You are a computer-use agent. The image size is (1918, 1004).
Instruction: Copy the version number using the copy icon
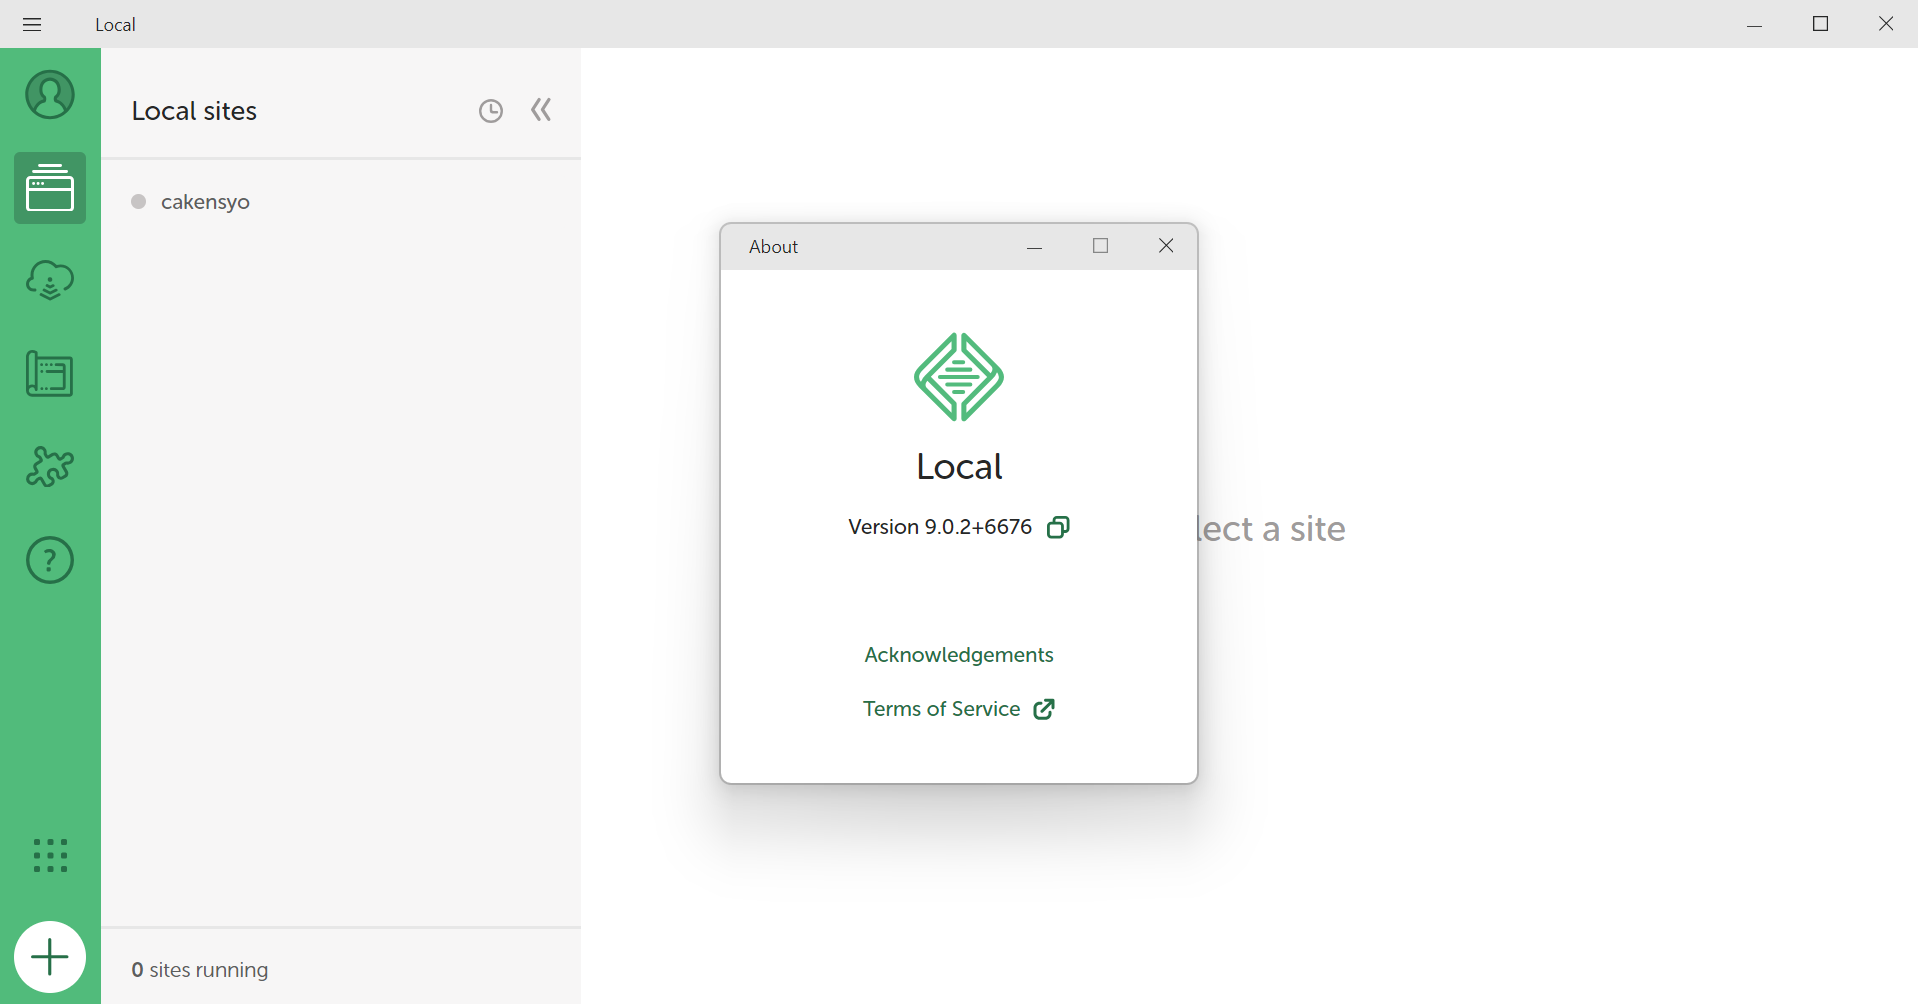(x=1058, y=527)
